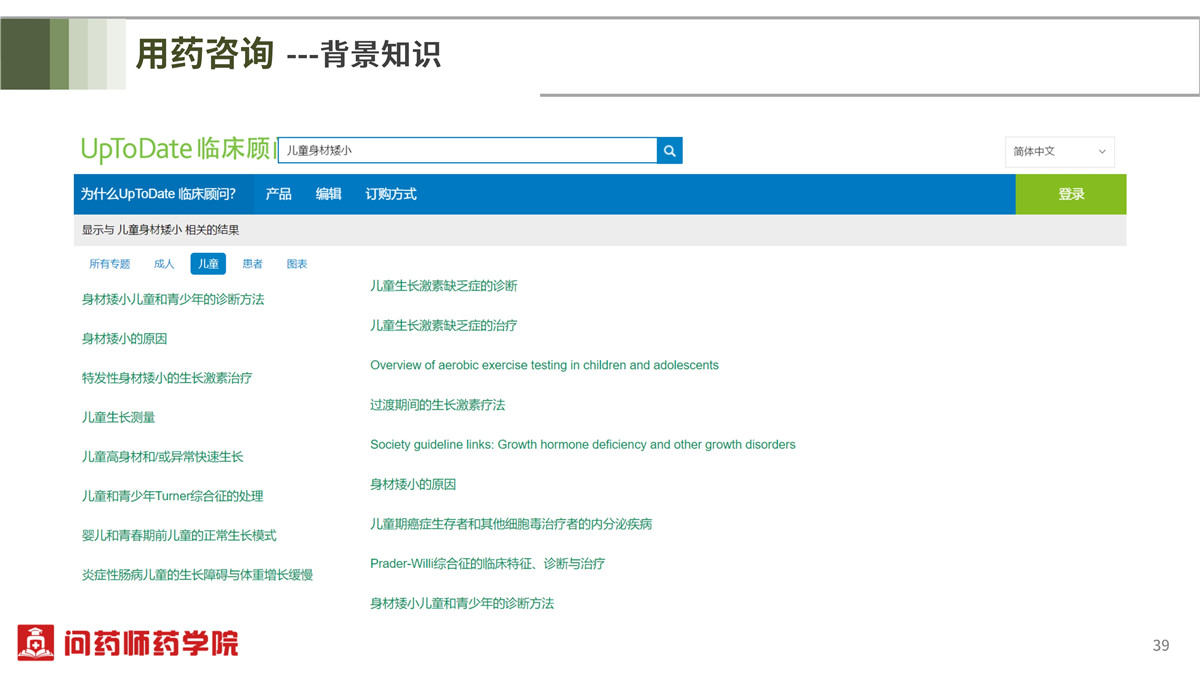The height and width of the screenshot is (675, 1200).
Task: Open the Prader-Willi综合征 topic link
Action: [487, 564]
